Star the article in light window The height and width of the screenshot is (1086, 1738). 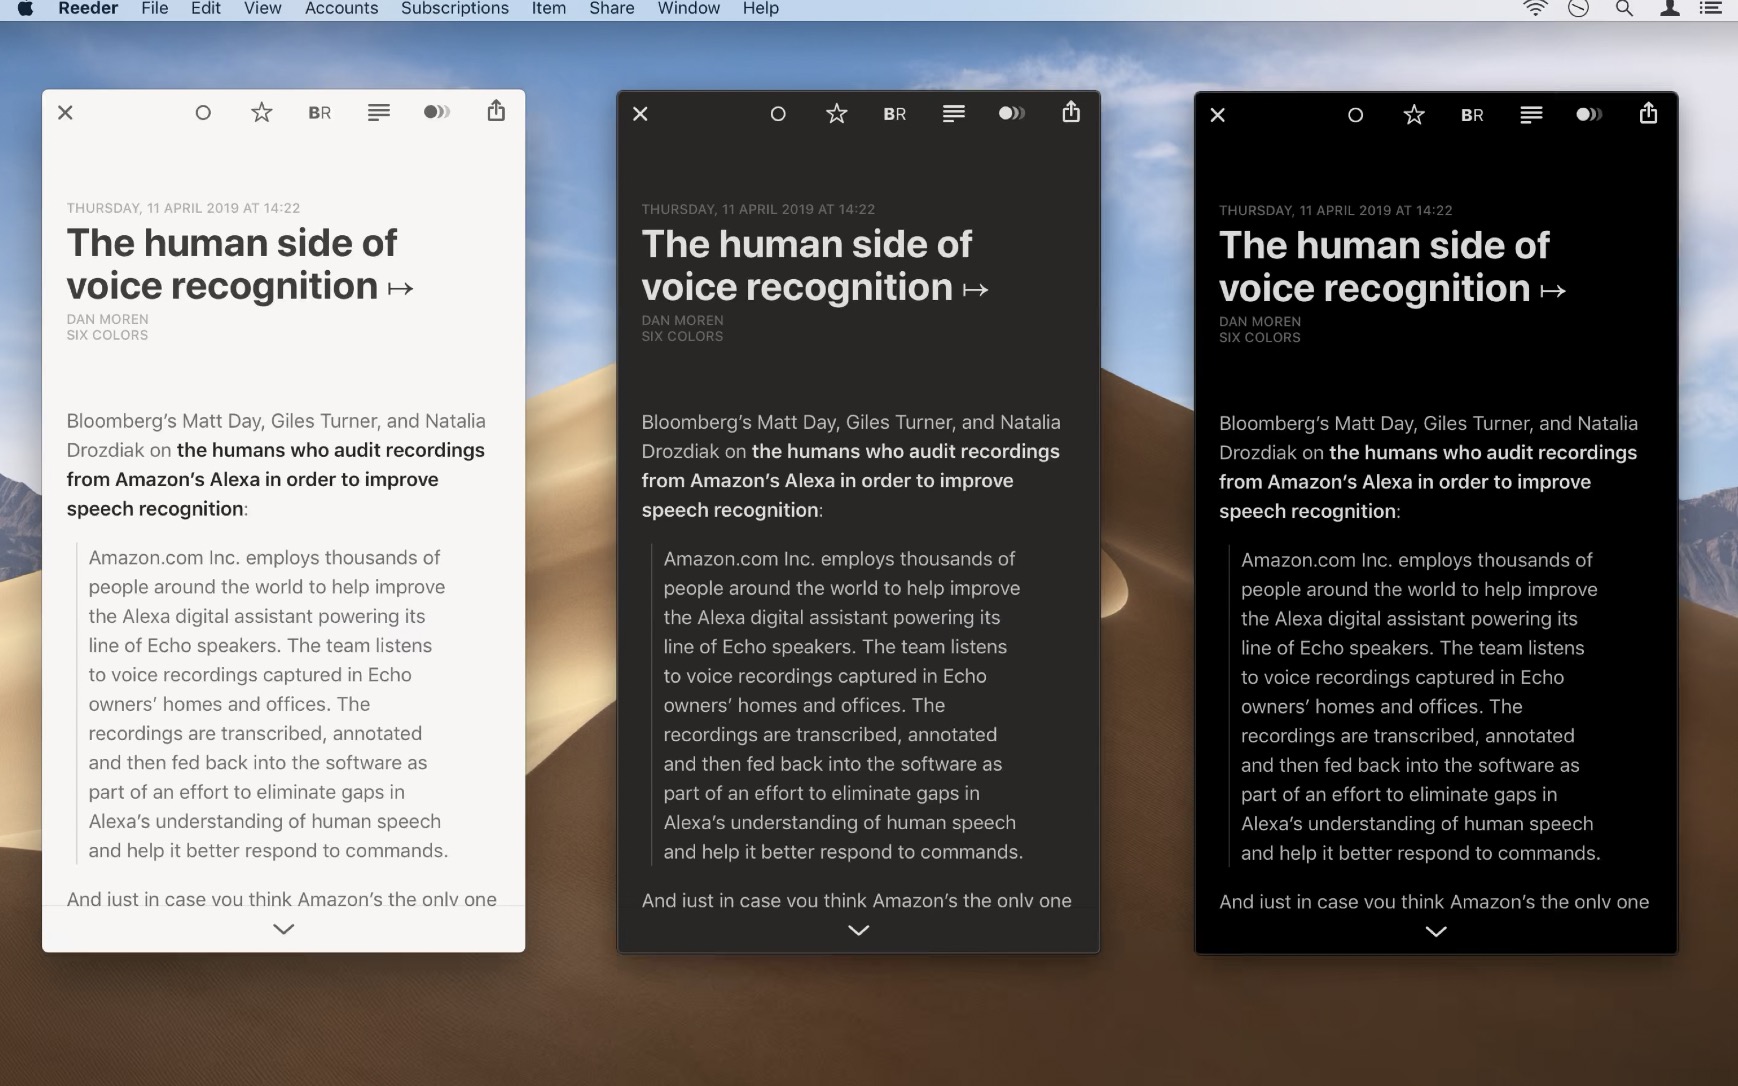(x=262, y=112)
